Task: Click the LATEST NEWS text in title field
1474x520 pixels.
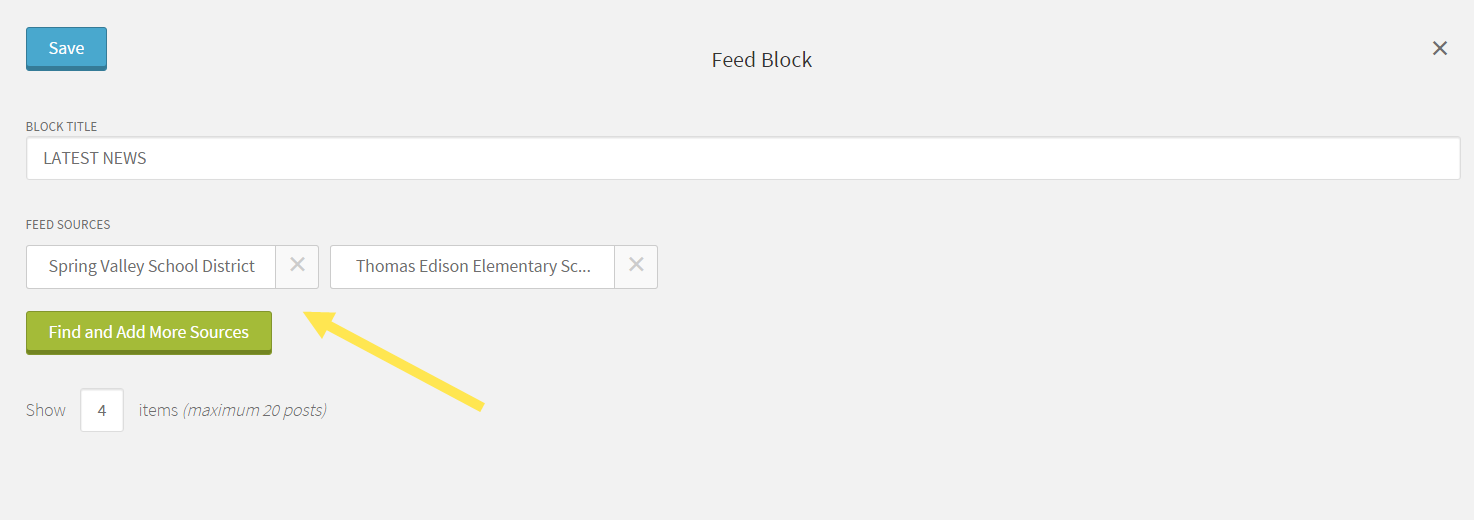Action: (x=95, y=159)
